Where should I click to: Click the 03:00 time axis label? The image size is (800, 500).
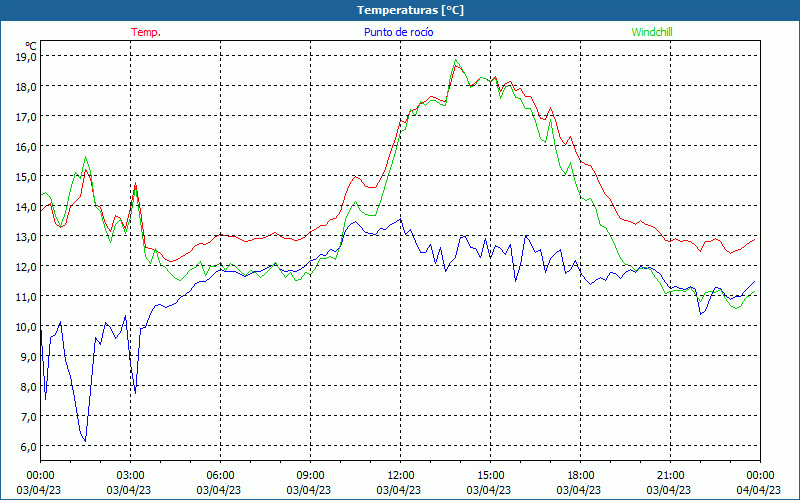pos(131,476)
